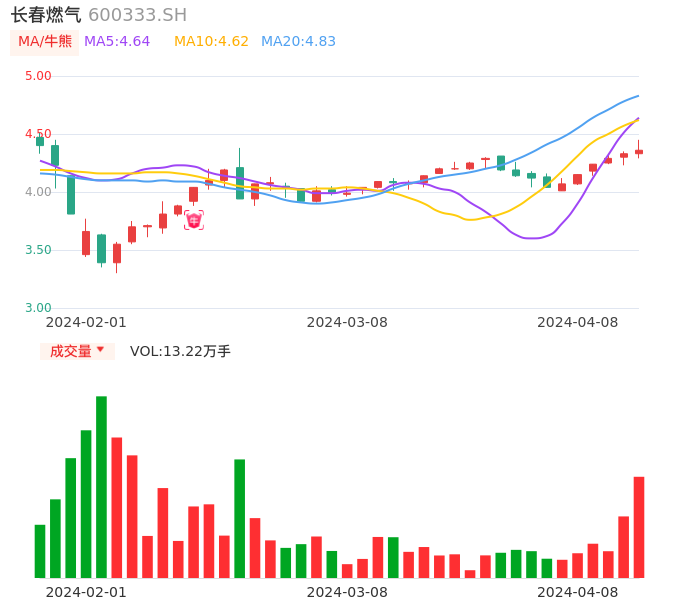This screenshot has width=686, height=606.
Task: Click the 2024-04-08 label under the volume chart
Action: point(578,592)
